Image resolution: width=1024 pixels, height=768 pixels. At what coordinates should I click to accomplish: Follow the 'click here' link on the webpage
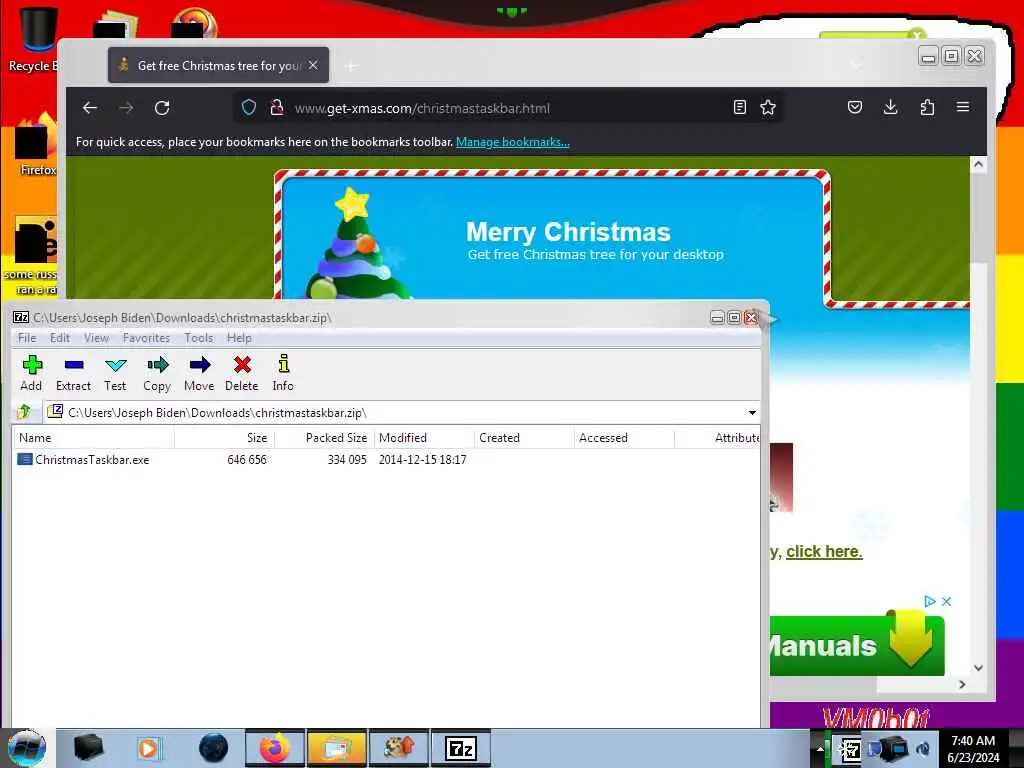[x=824, y=552]
